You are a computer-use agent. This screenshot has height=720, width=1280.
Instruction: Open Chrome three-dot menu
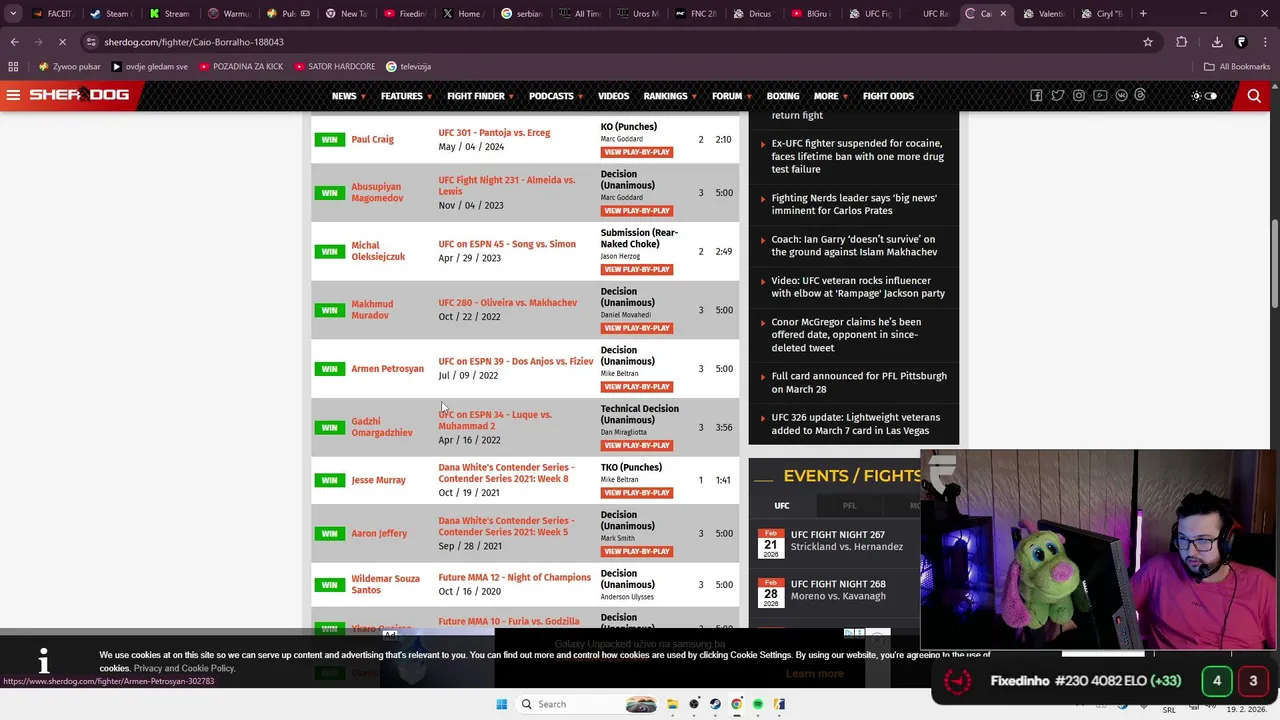(x=1264, y=42)
